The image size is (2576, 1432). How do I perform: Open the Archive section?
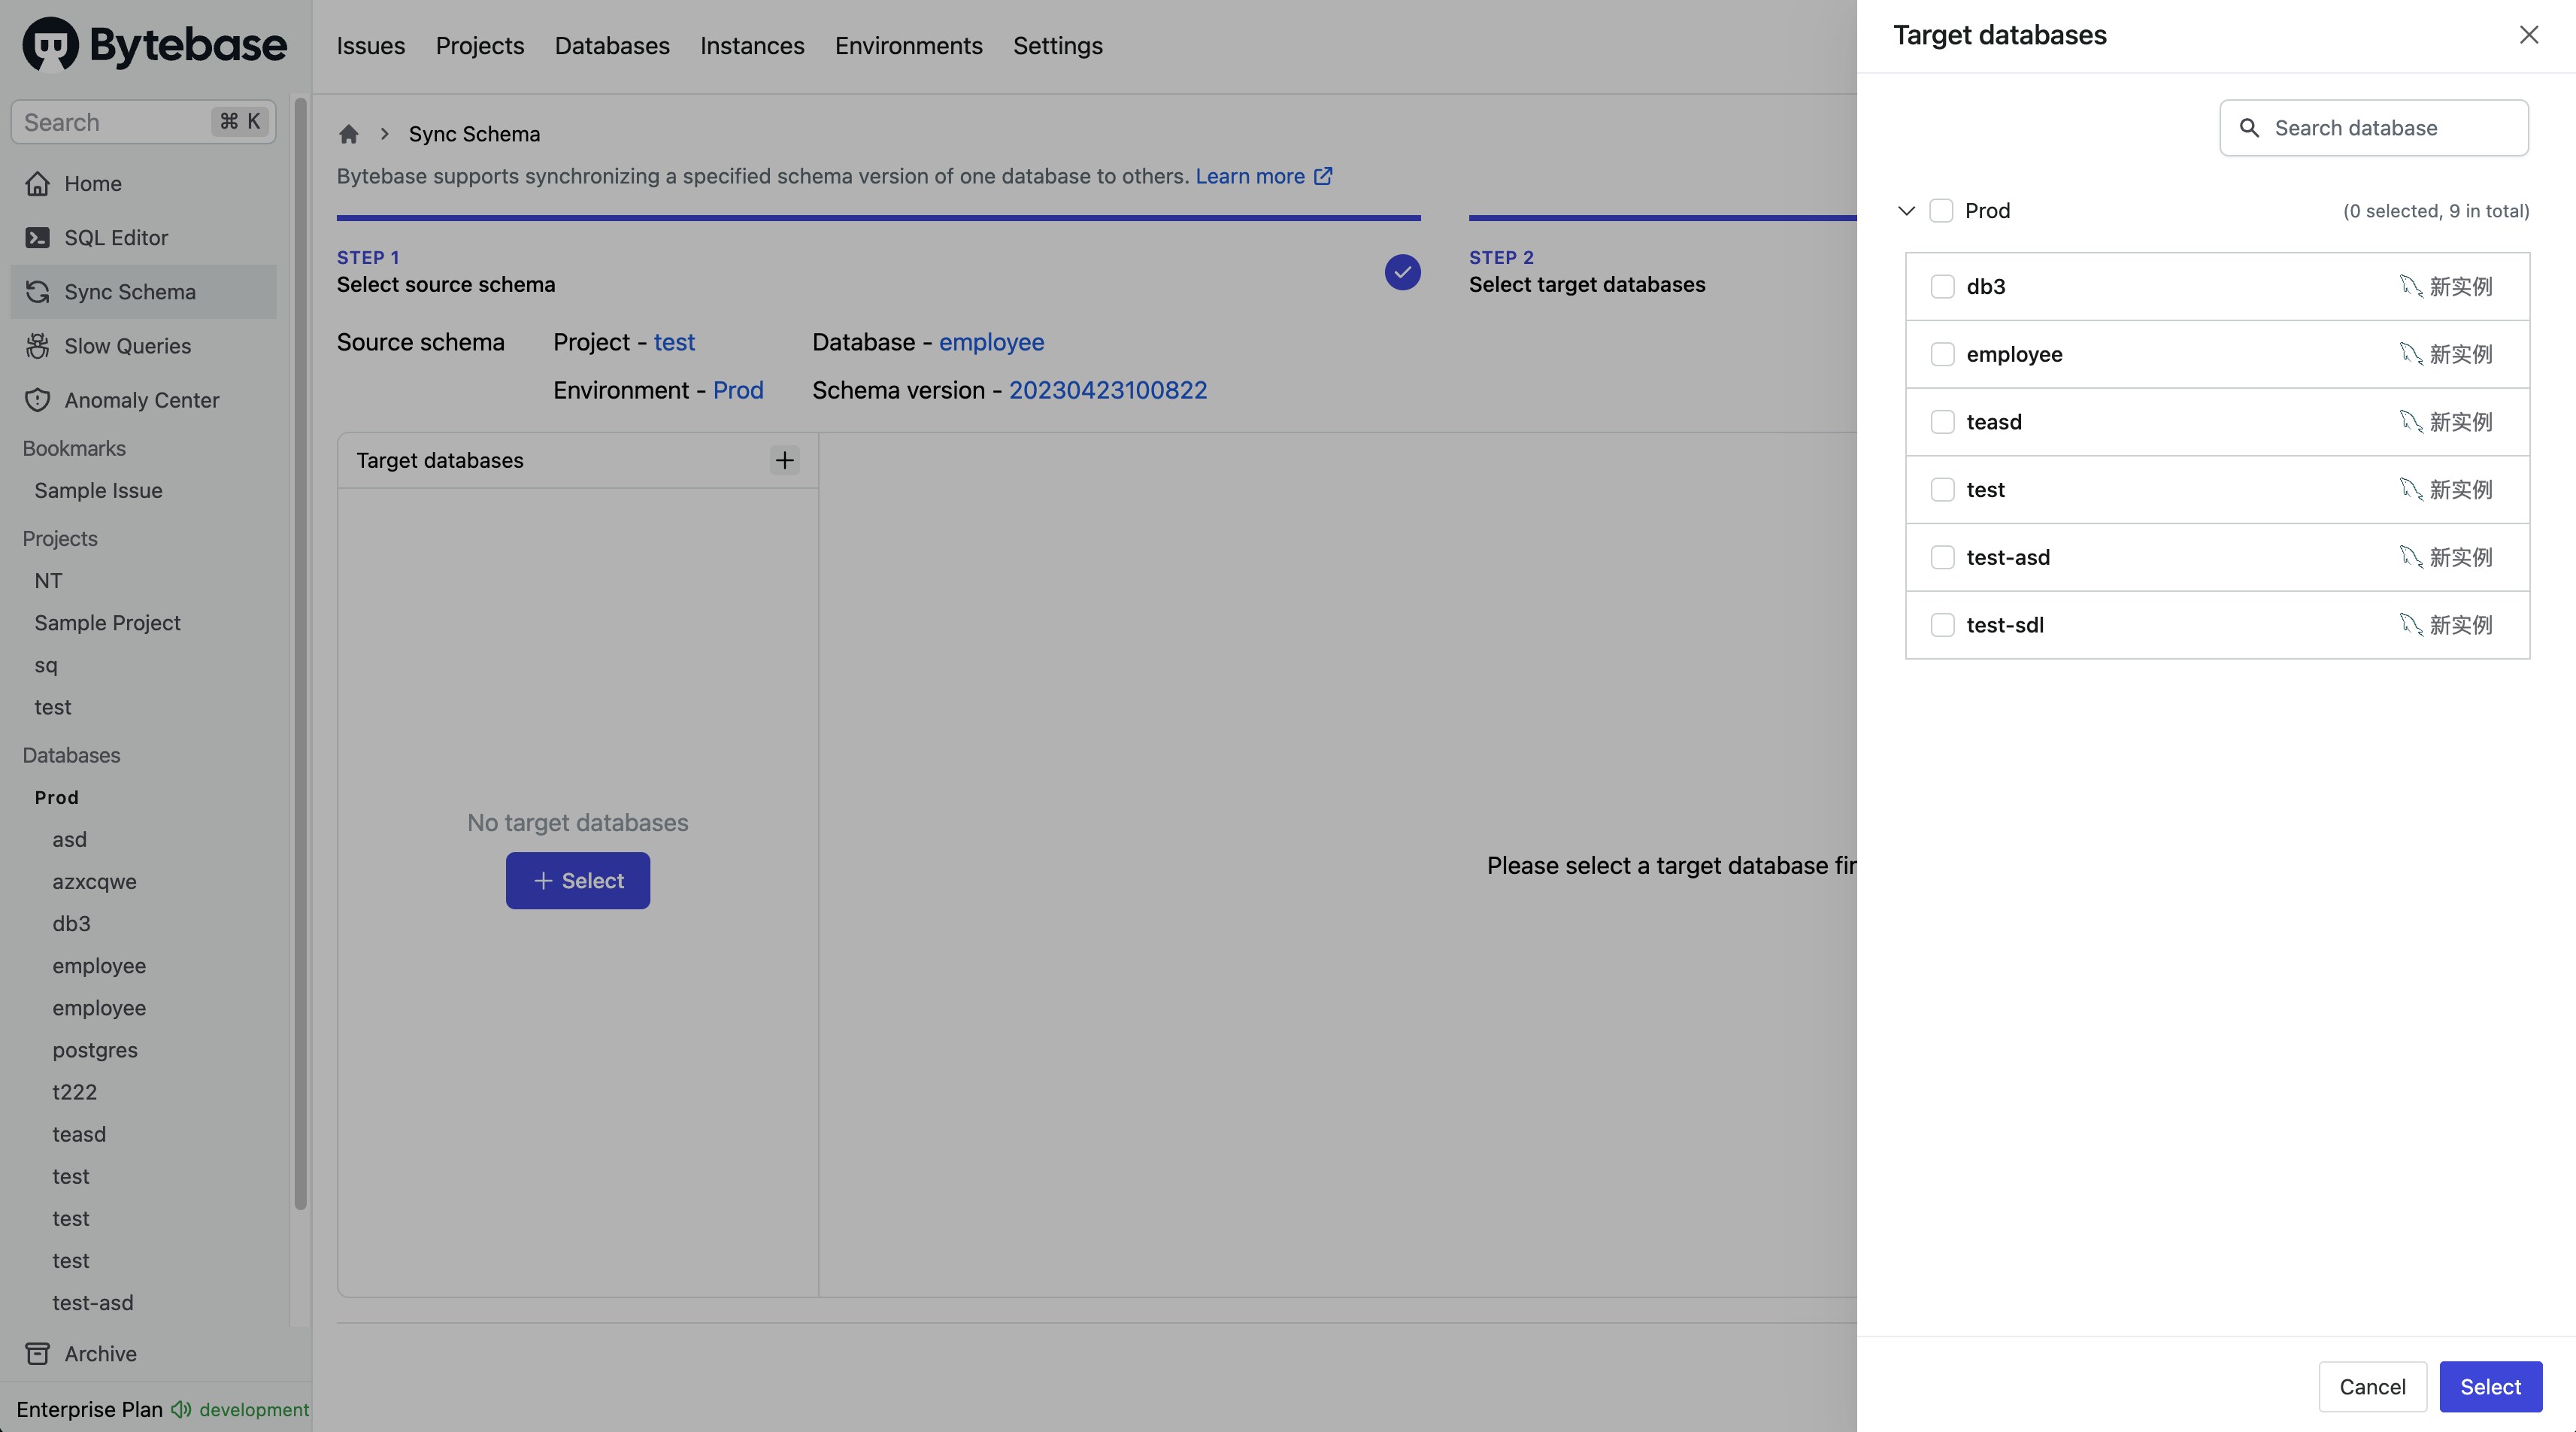tap(99, 1353)
